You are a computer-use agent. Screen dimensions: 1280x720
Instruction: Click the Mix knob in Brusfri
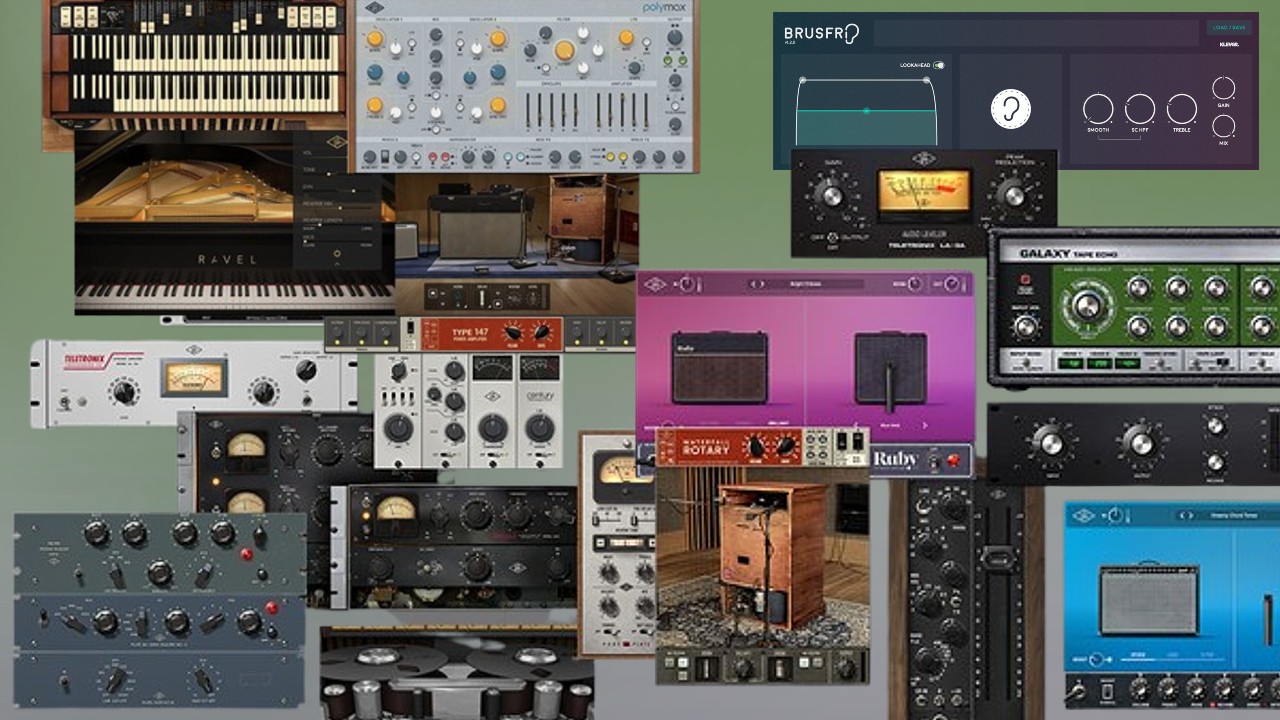click(x=1224, y=127)
